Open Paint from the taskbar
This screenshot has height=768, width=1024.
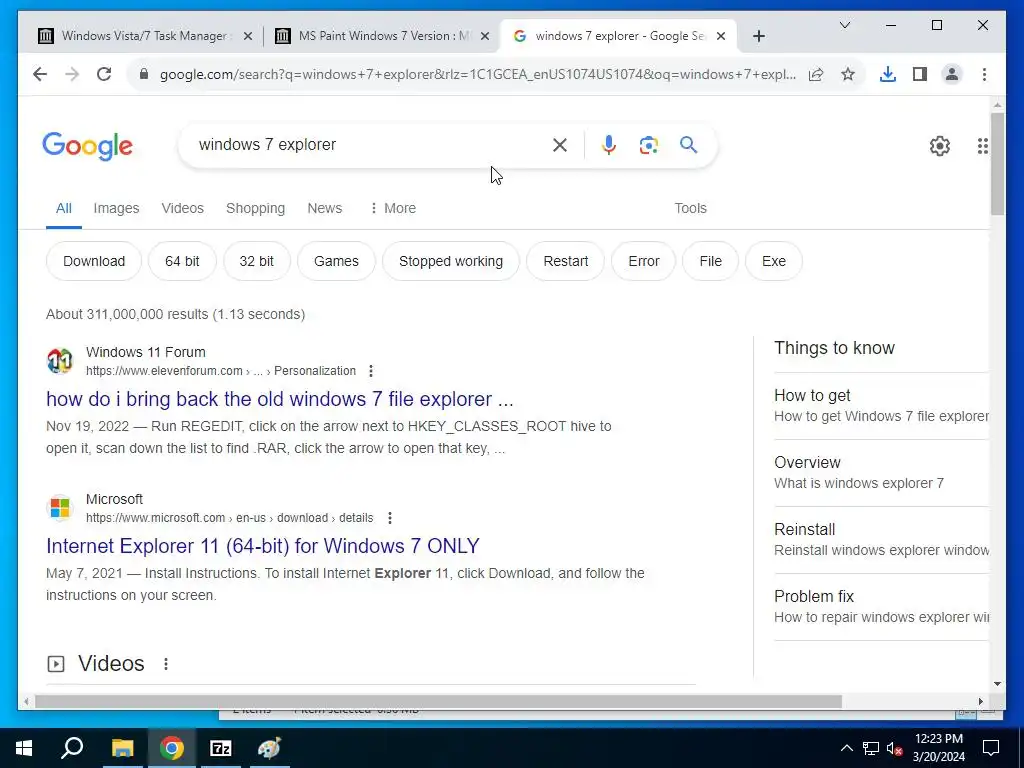pyautogui.click(x=269, y=748)
